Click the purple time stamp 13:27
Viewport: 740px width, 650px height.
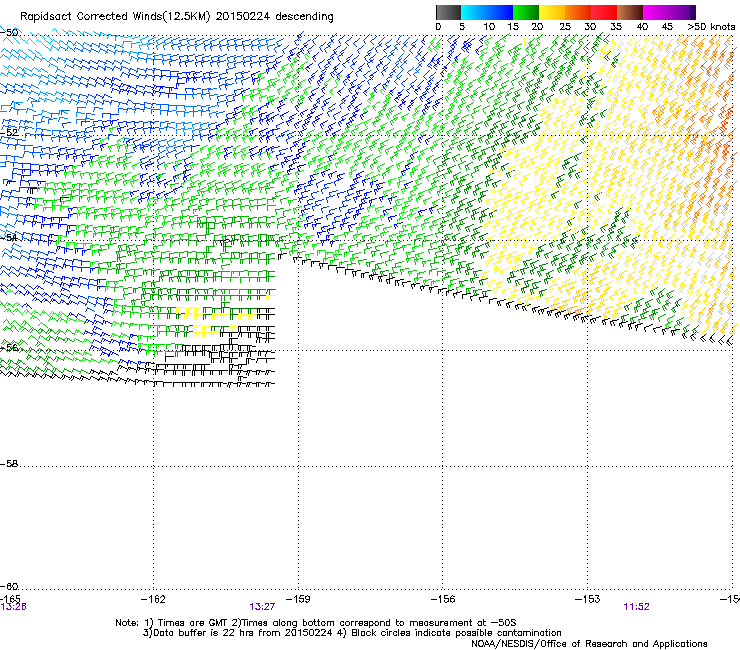coord(262,607)
